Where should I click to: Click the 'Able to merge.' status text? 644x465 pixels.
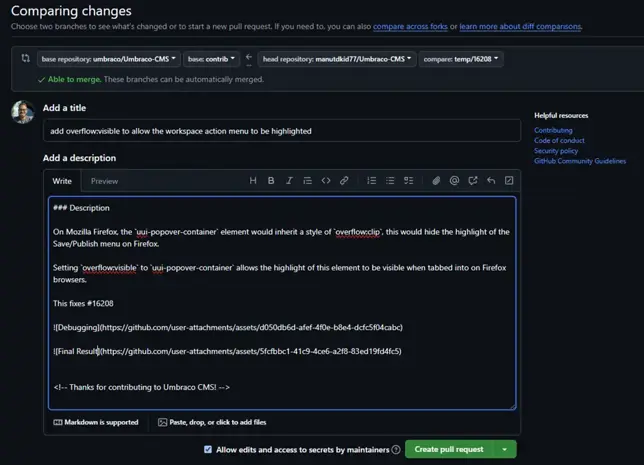click(x=74, y=79)
